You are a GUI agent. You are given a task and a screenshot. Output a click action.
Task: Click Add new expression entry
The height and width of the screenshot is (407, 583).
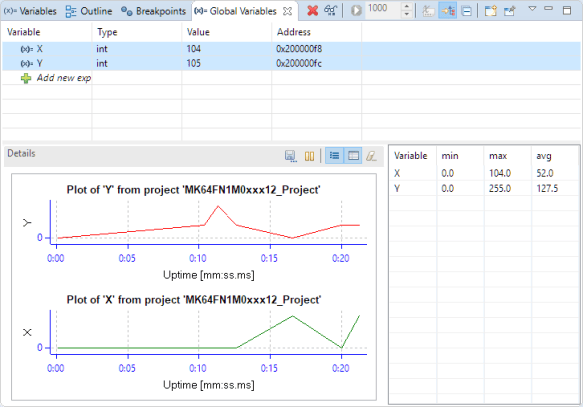pyautogui.click(x=64, y=78)
